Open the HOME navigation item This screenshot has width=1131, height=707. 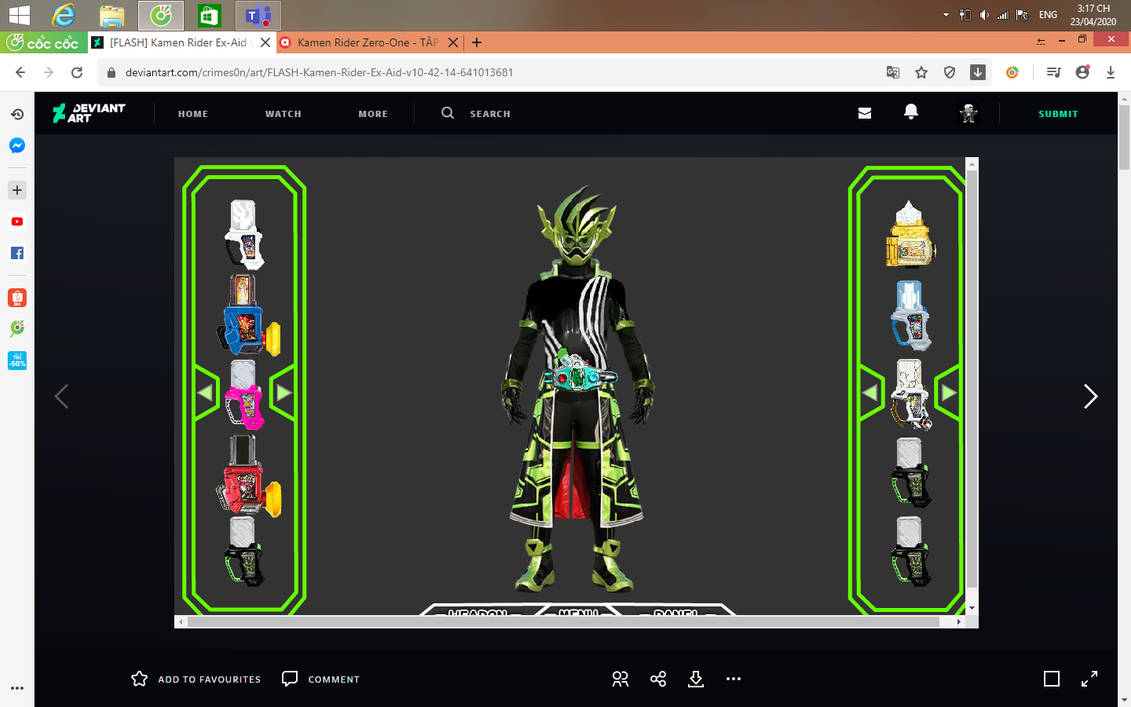[193, 114]
